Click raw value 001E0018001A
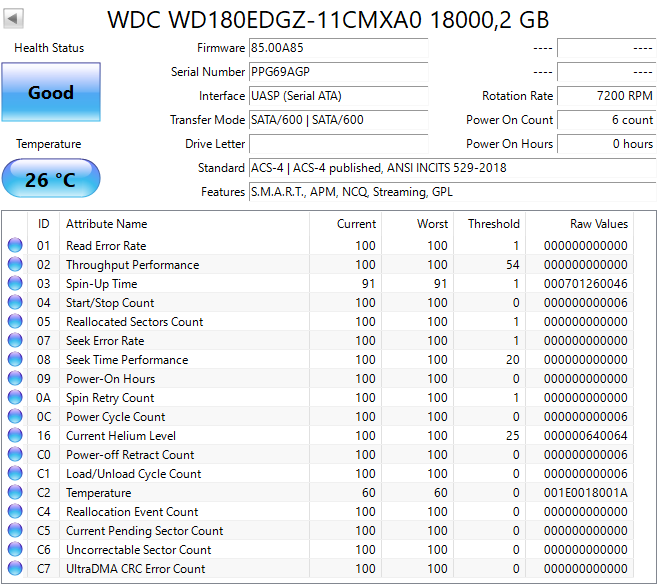Viewport: 660px width, 587px height. (x=585, y=493)
